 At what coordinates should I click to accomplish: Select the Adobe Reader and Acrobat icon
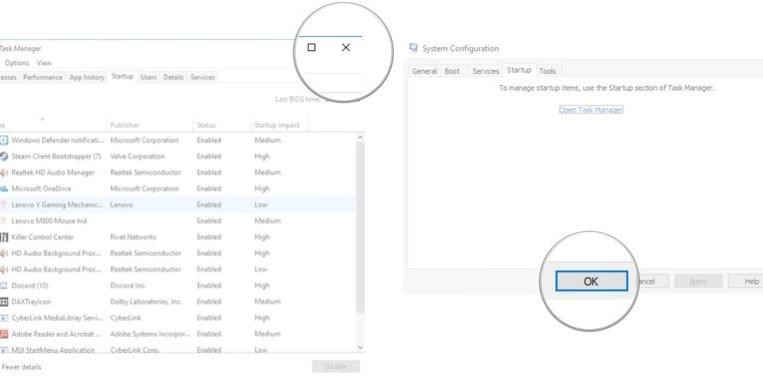pyautogui.click(x=4, y=334)
